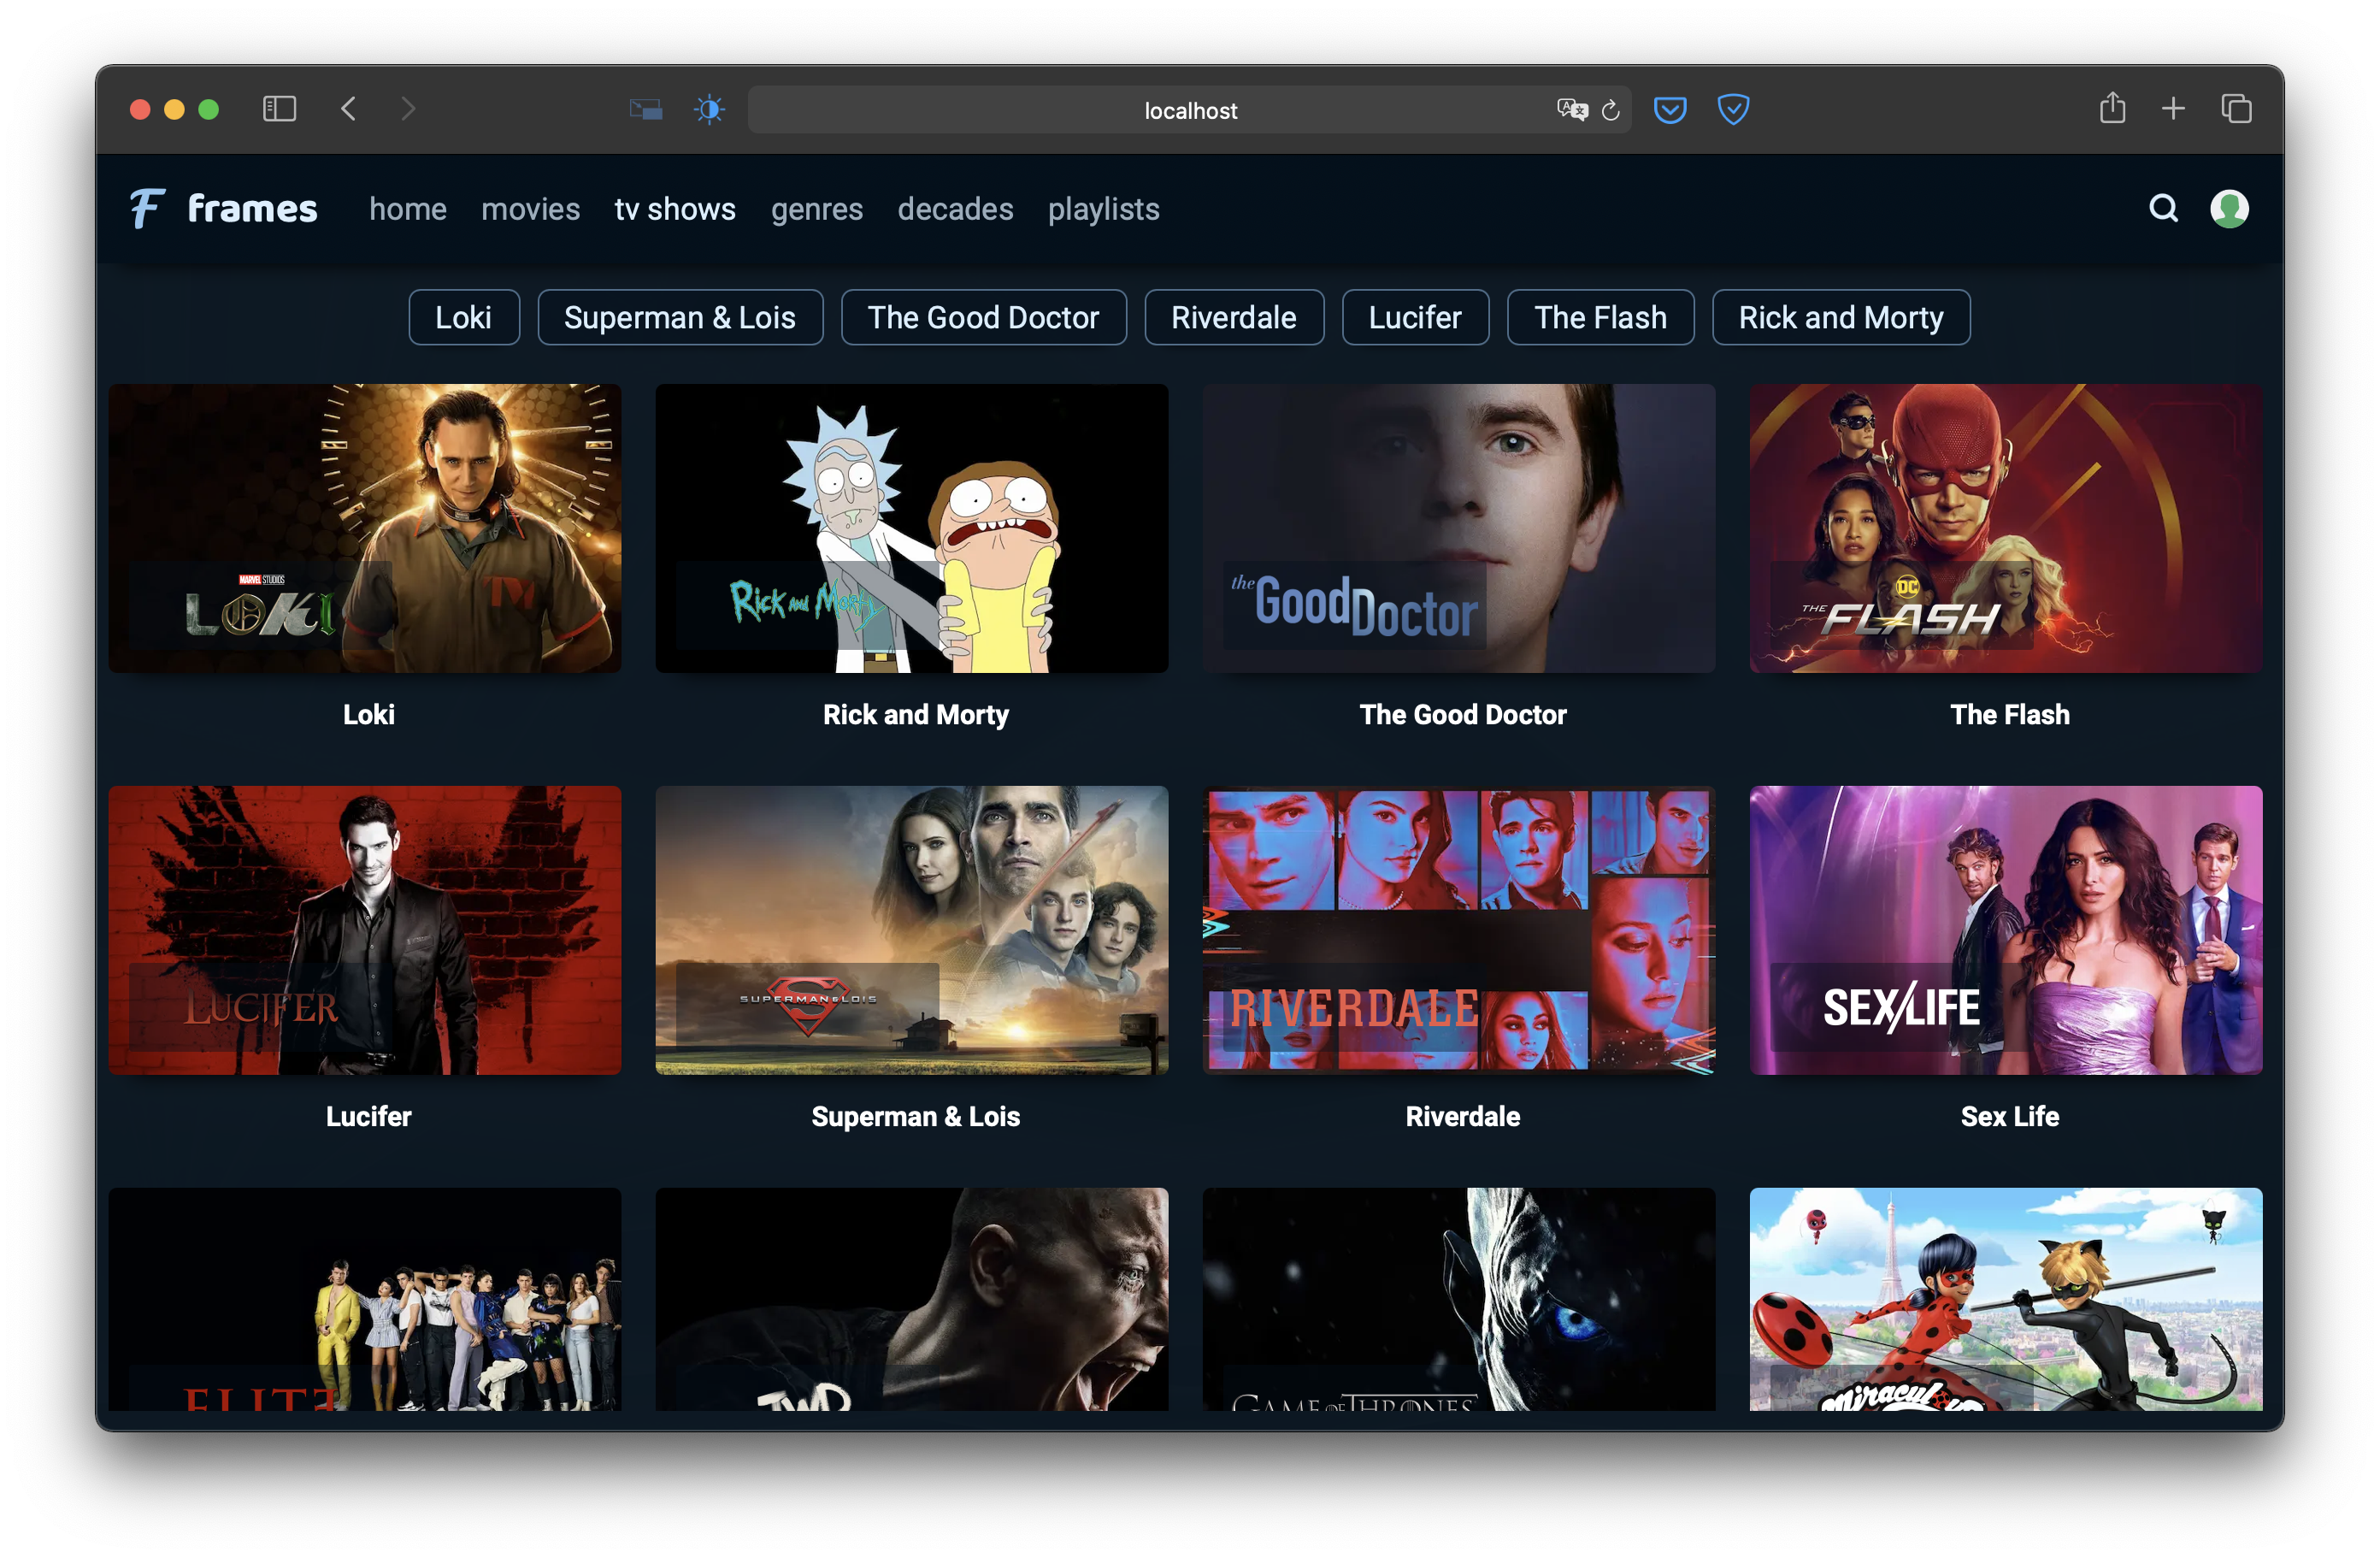Click the Pocket save icon
The image size is (2380, 1558).
(x=1669, y=109)
